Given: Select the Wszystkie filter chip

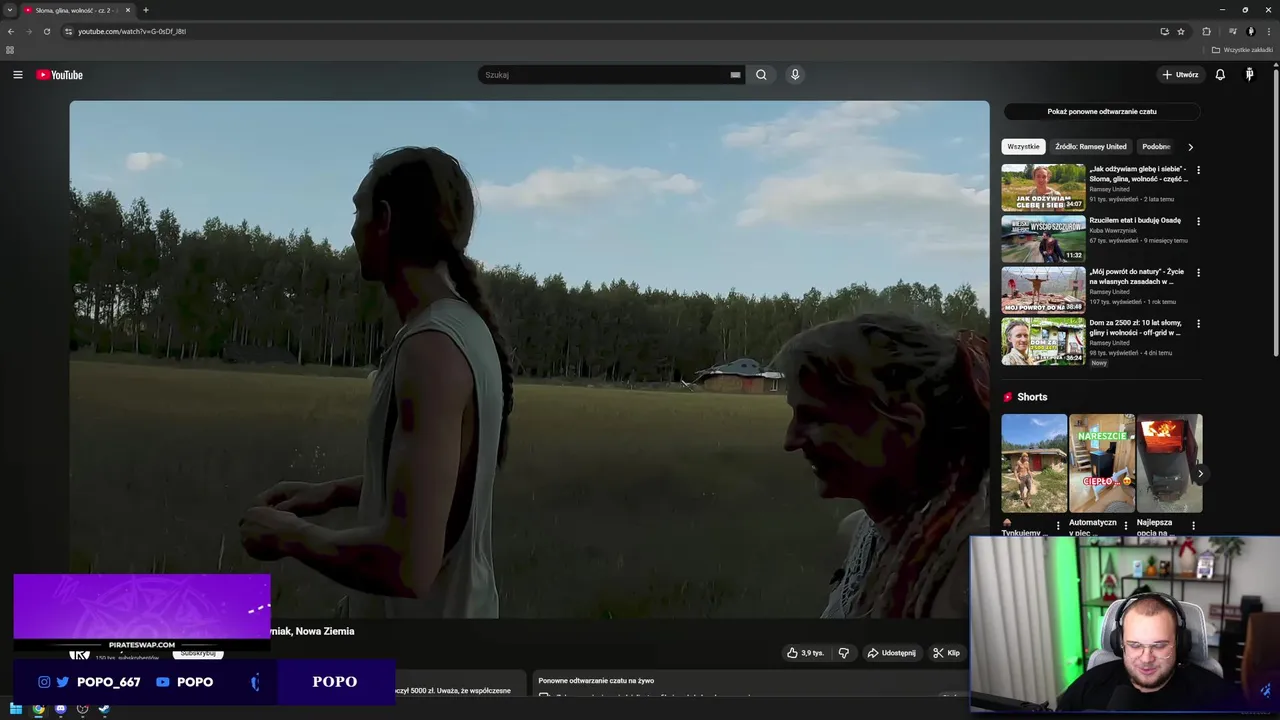Looking at the screenshot, I should [1023, 147].
